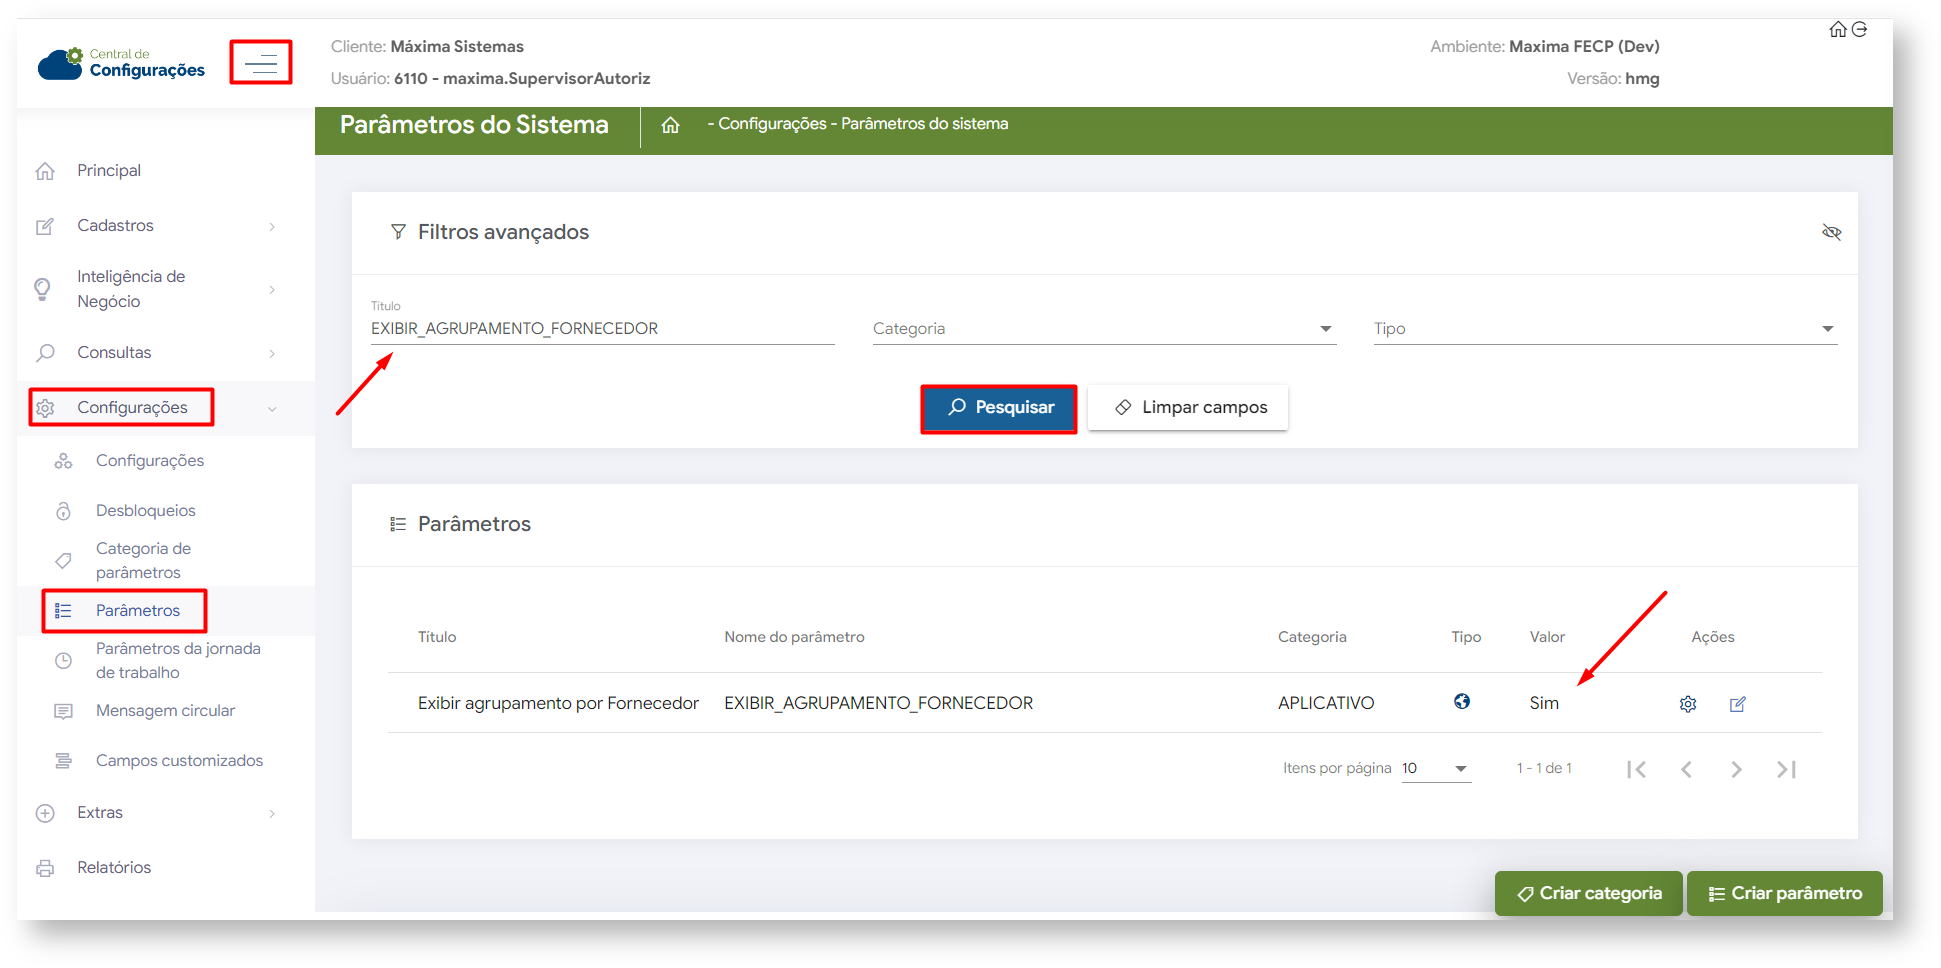Image resolution: width=1941 pixels, height=968 pixels.
Task: Click the home icon in breadcrumb
Action: (x=670, y=125)
